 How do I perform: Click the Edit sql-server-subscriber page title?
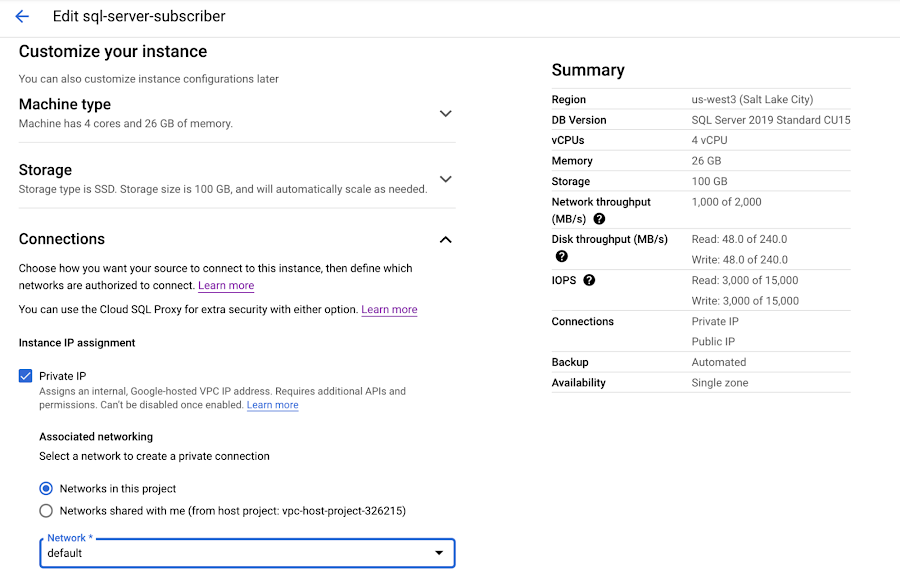click(x=139, y=16)
